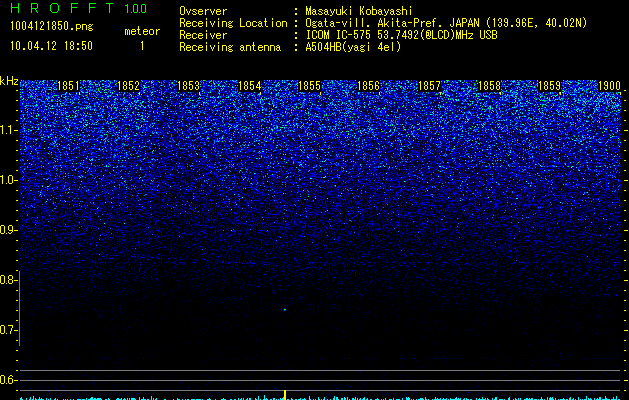
Task: Click the date stamp 10.04.12 18:50
Action: (52, 46)
